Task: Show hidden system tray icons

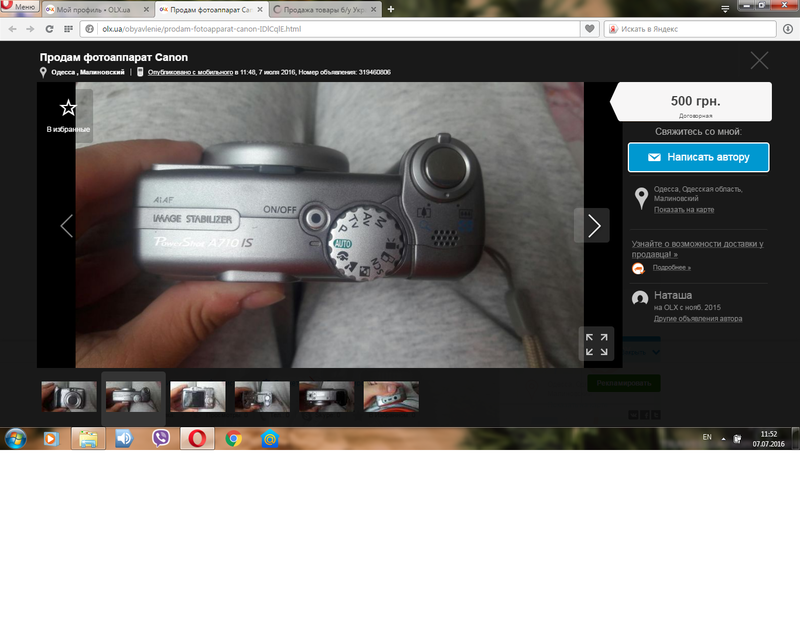Action: click(723, 439)
